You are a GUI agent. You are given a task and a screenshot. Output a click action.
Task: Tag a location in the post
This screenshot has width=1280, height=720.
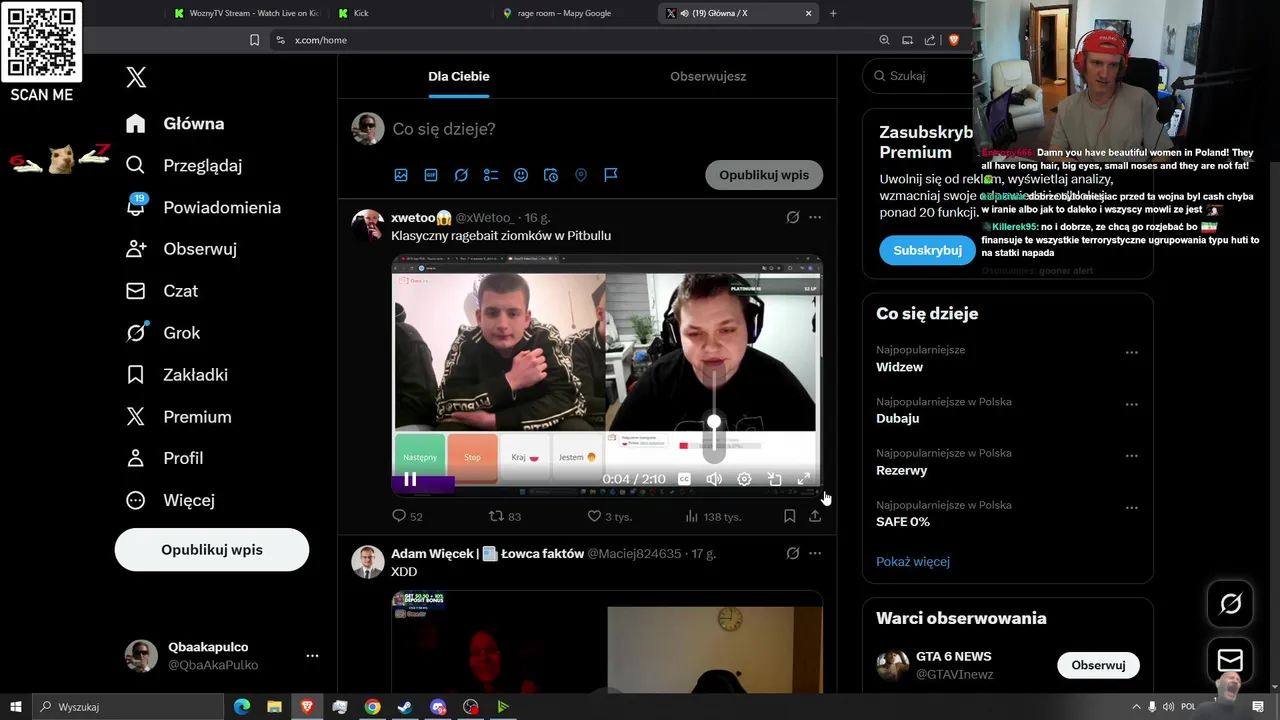[581, 175]
